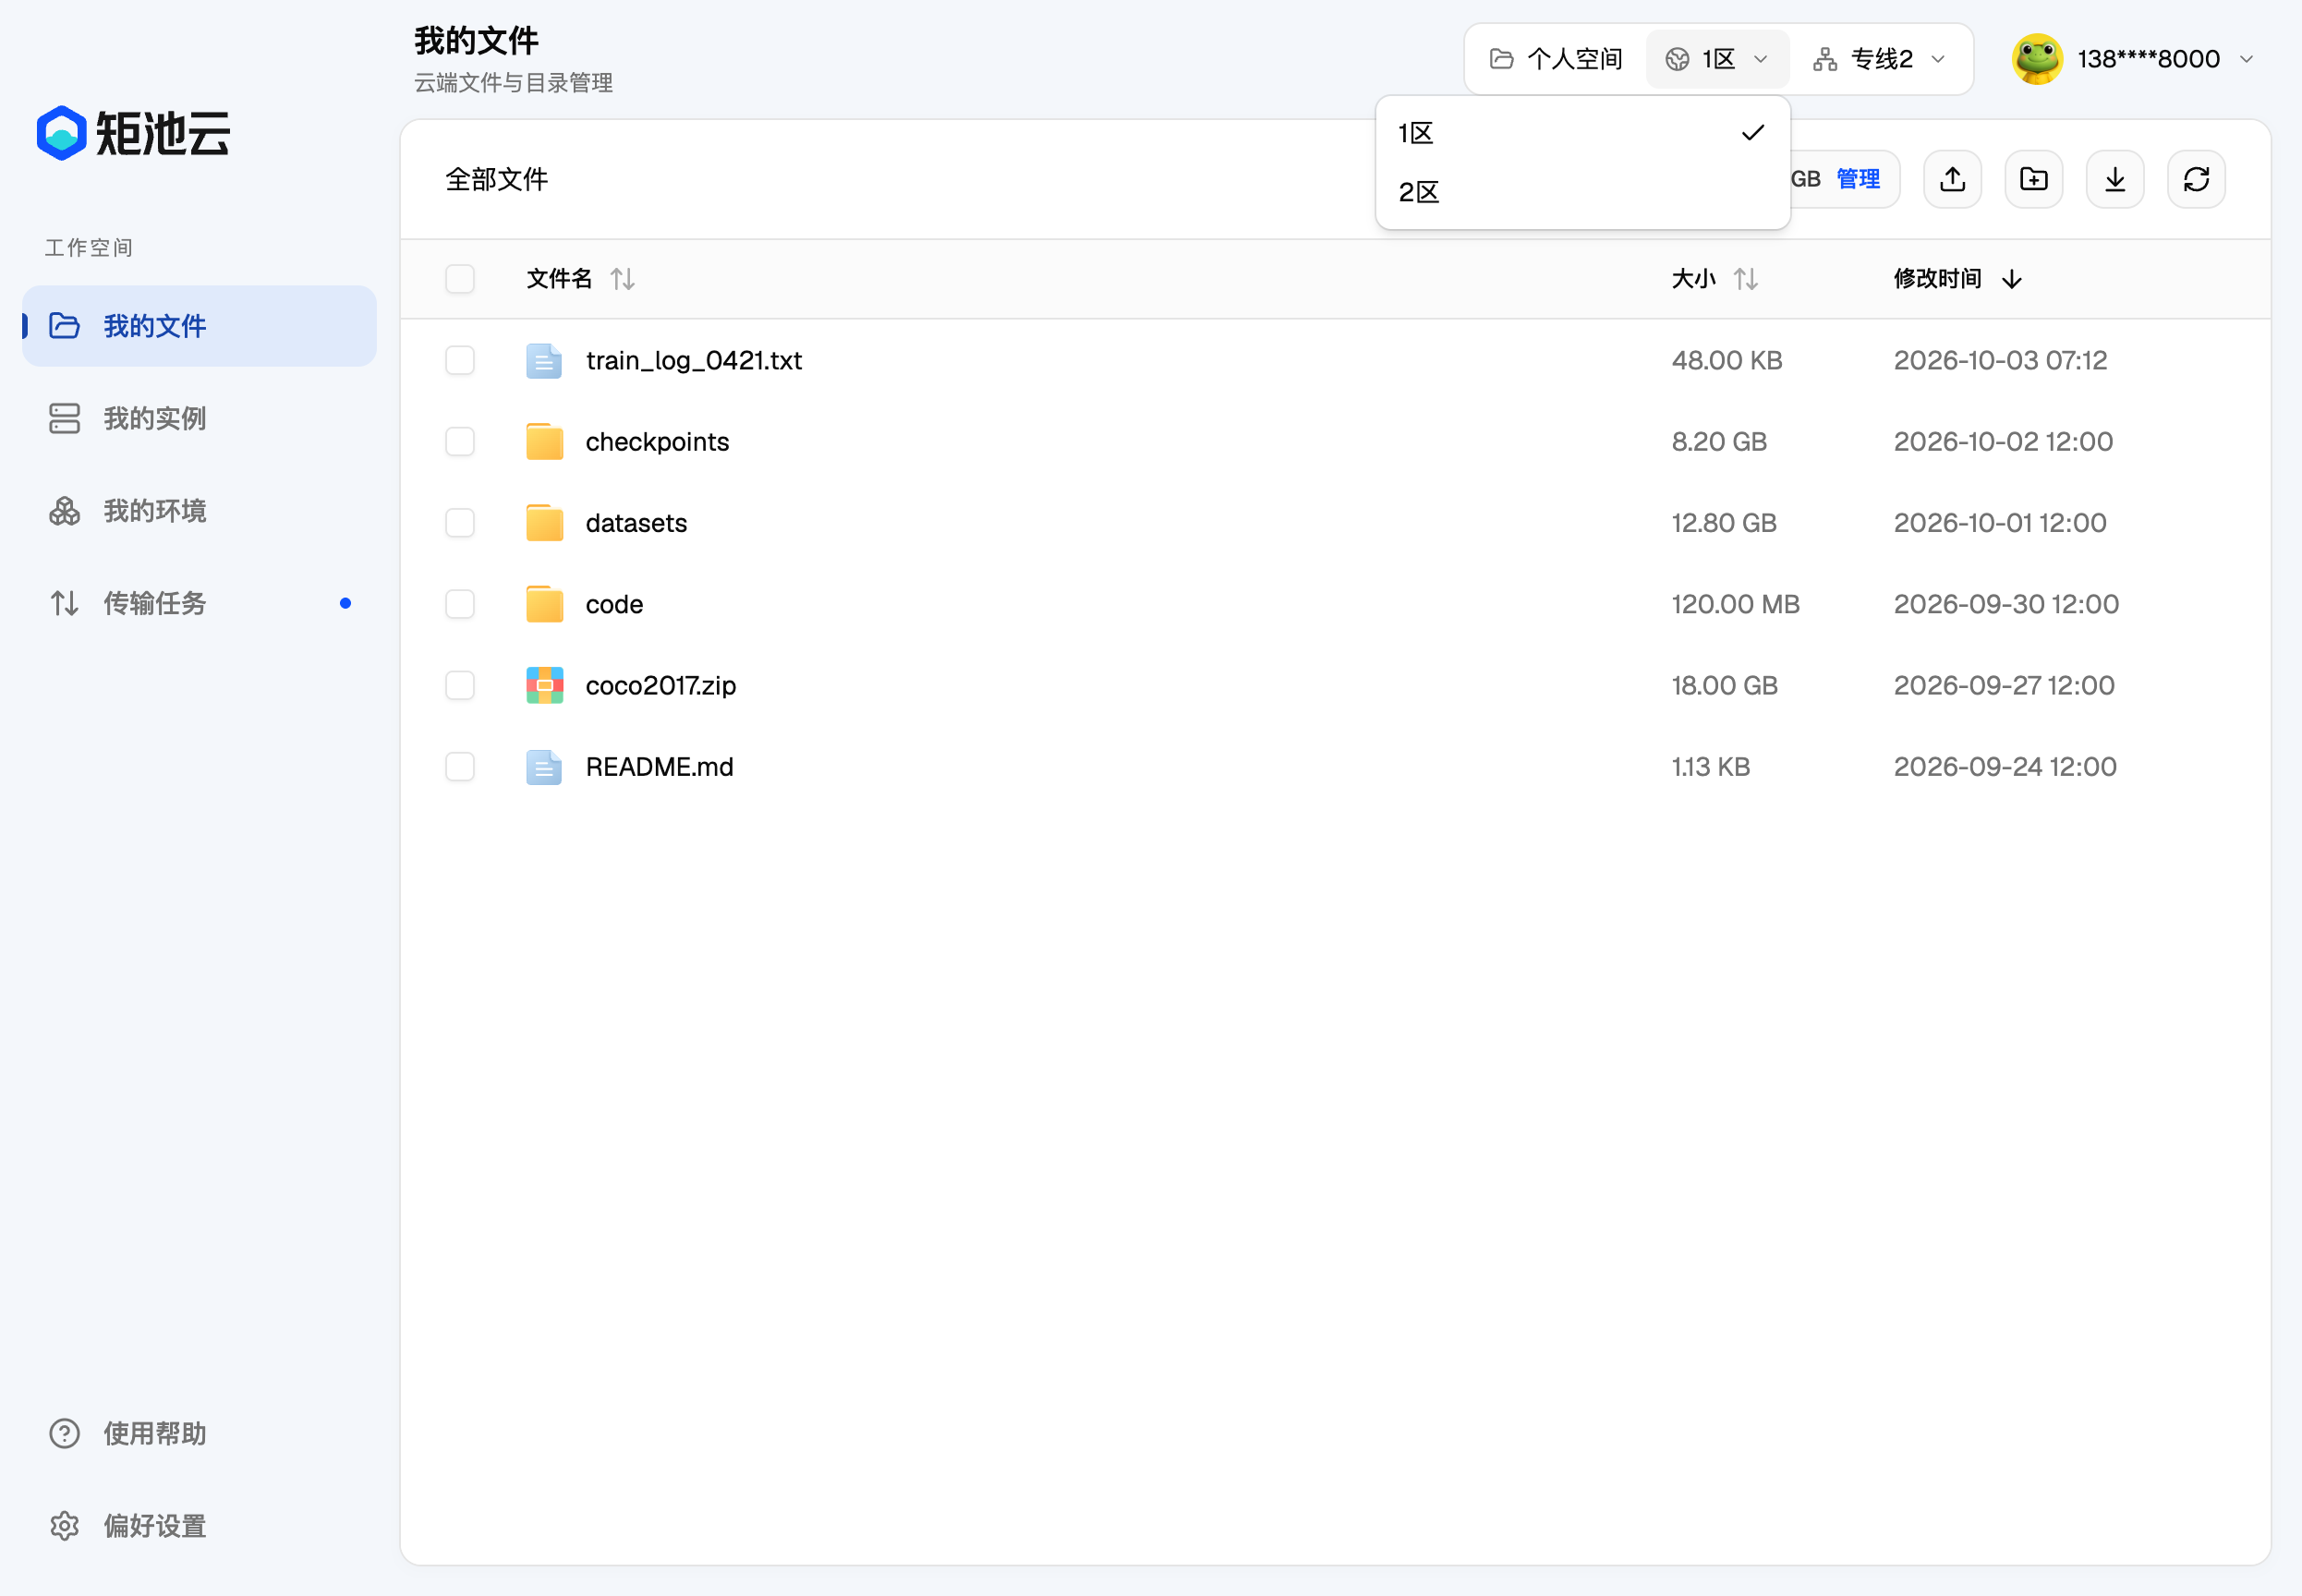The width and height of the screenshot is (2302, 1596).
Task: Check the box for README.md
Action: (x=460, y=767)
